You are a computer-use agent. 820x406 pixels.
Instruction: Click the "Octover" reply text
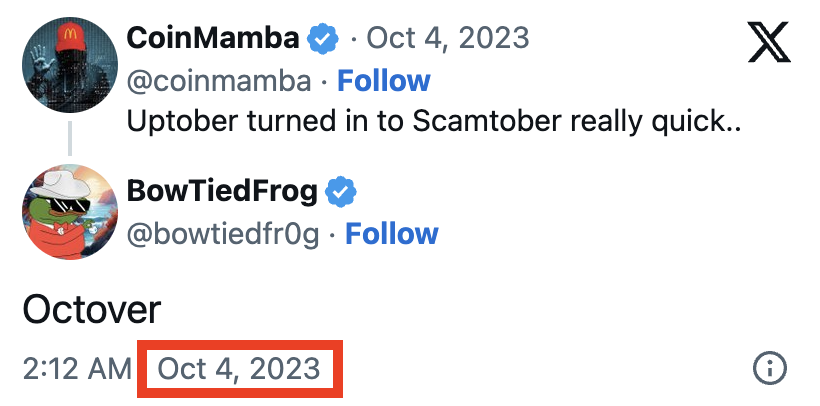pyautogui.click(x=91, y=310)
